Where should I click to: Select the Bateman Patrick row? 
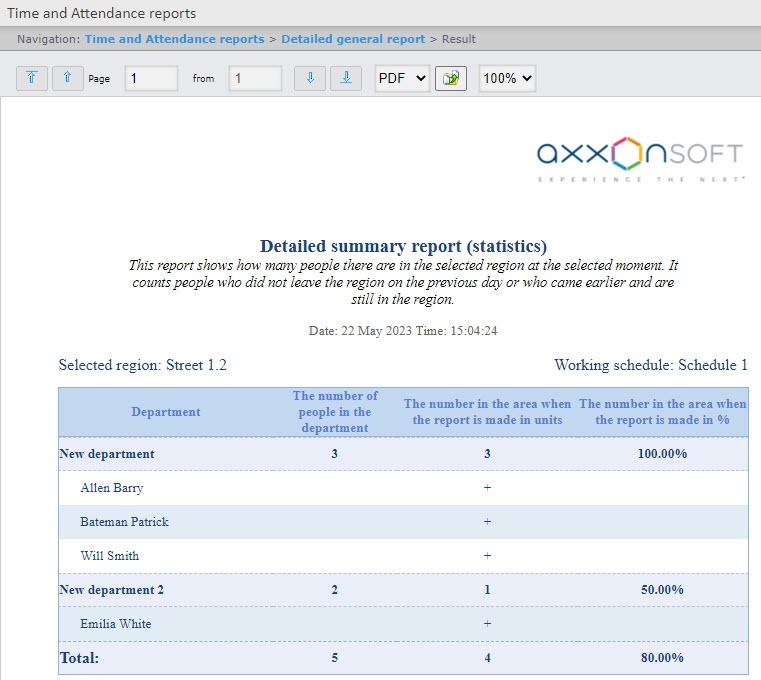click(124, 522)
